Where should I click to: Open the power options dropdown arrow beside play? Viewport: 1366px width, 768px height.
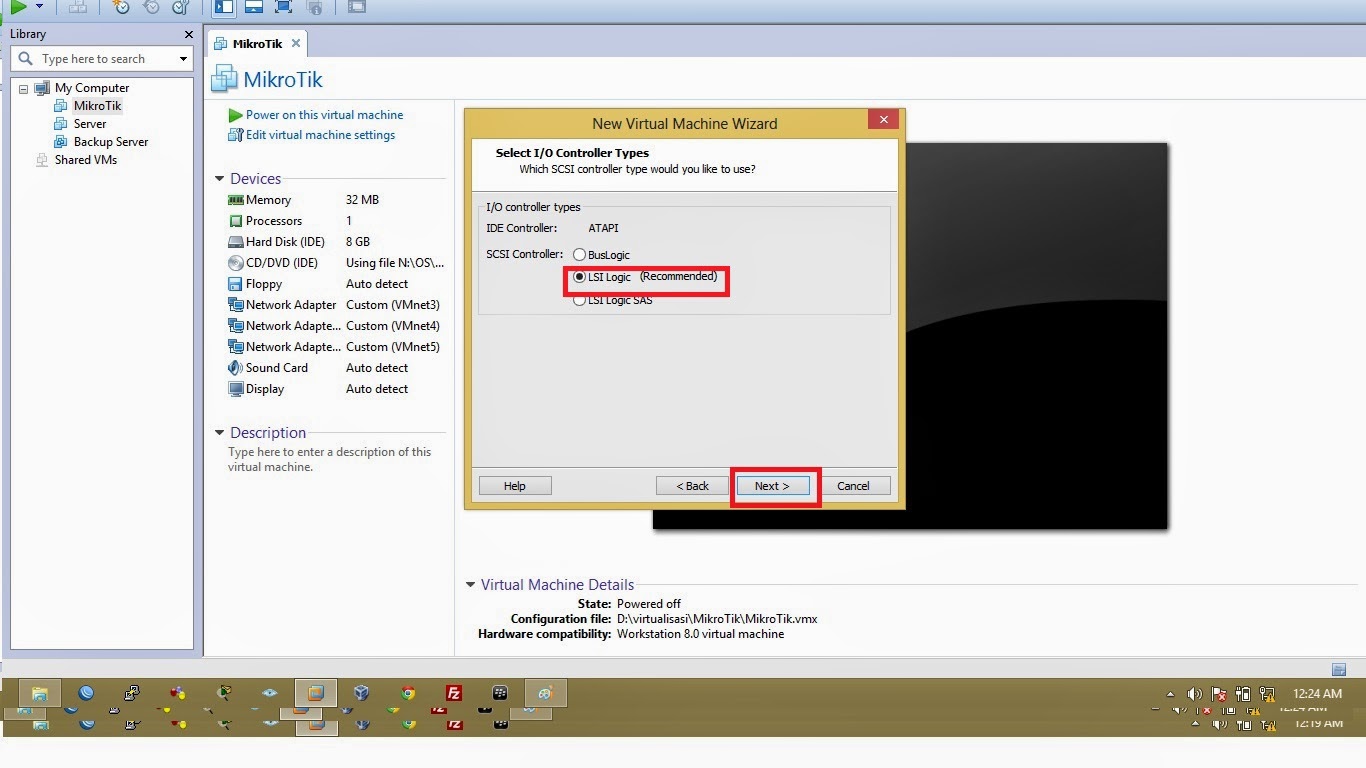coord(40,7)
